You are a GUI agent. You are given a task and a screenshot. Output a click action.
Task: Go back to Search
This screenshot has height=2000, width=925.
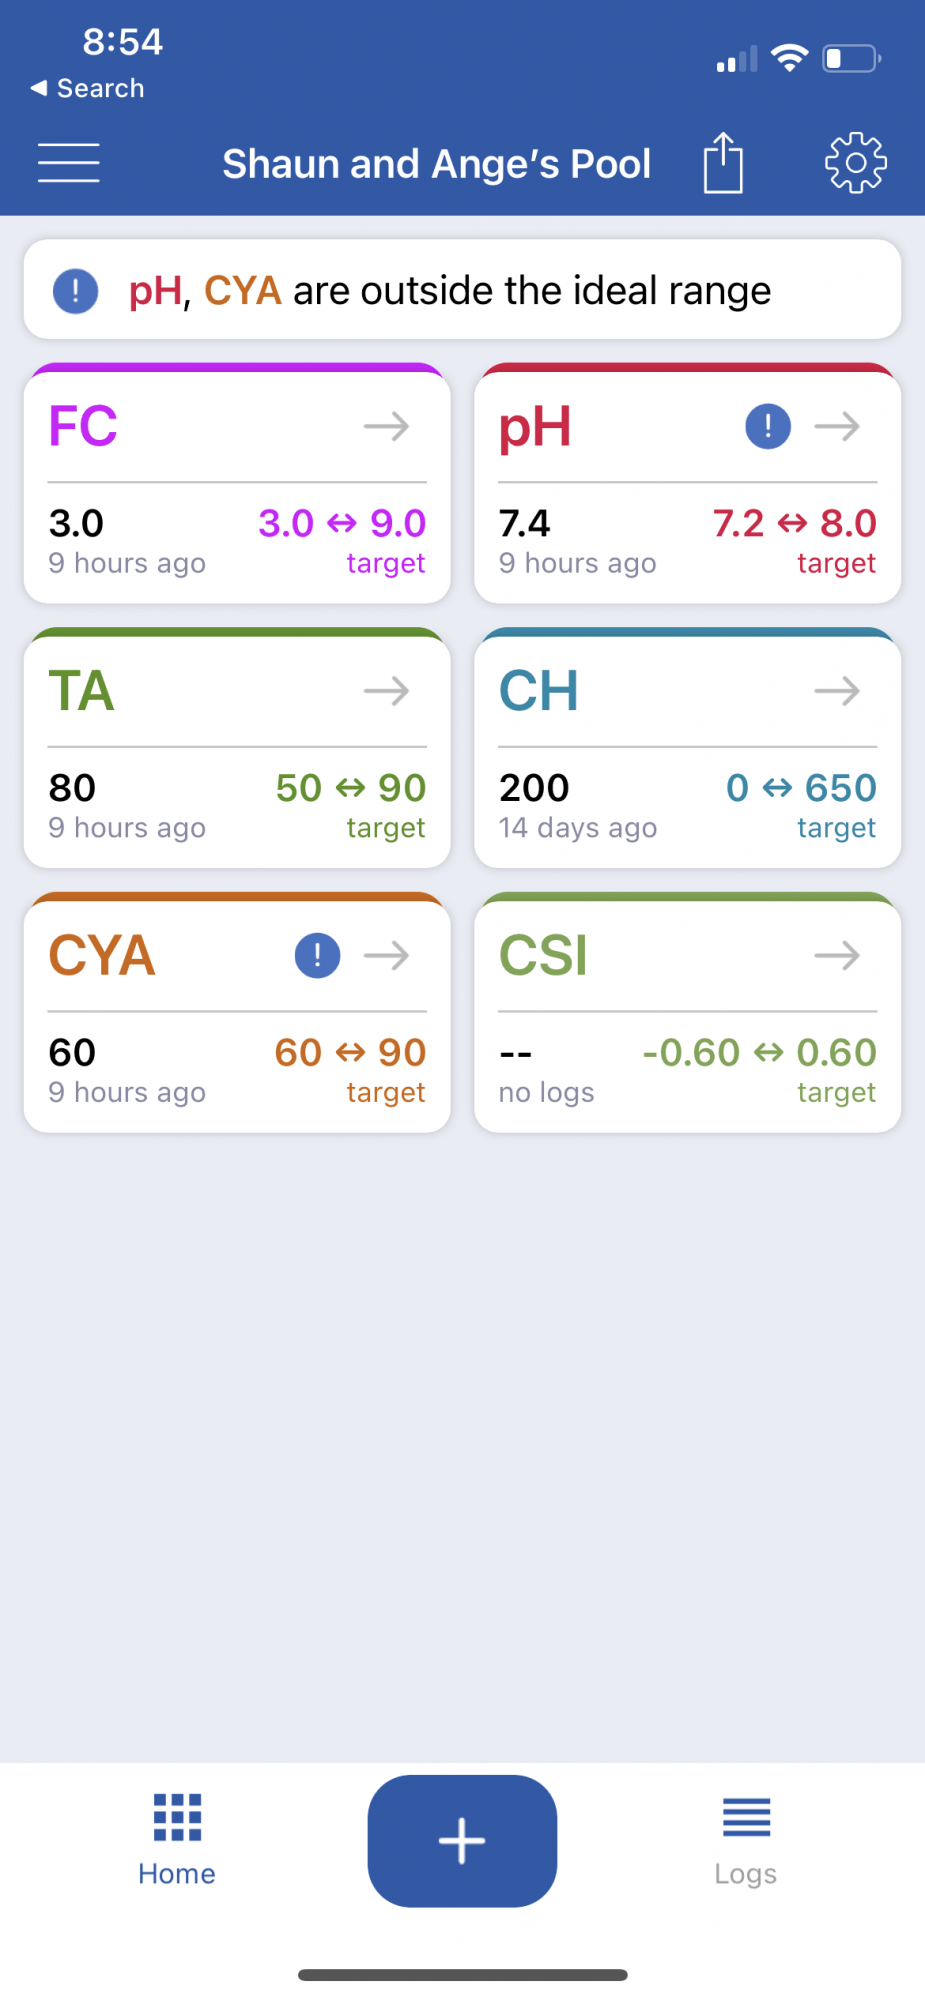point(88,88)
